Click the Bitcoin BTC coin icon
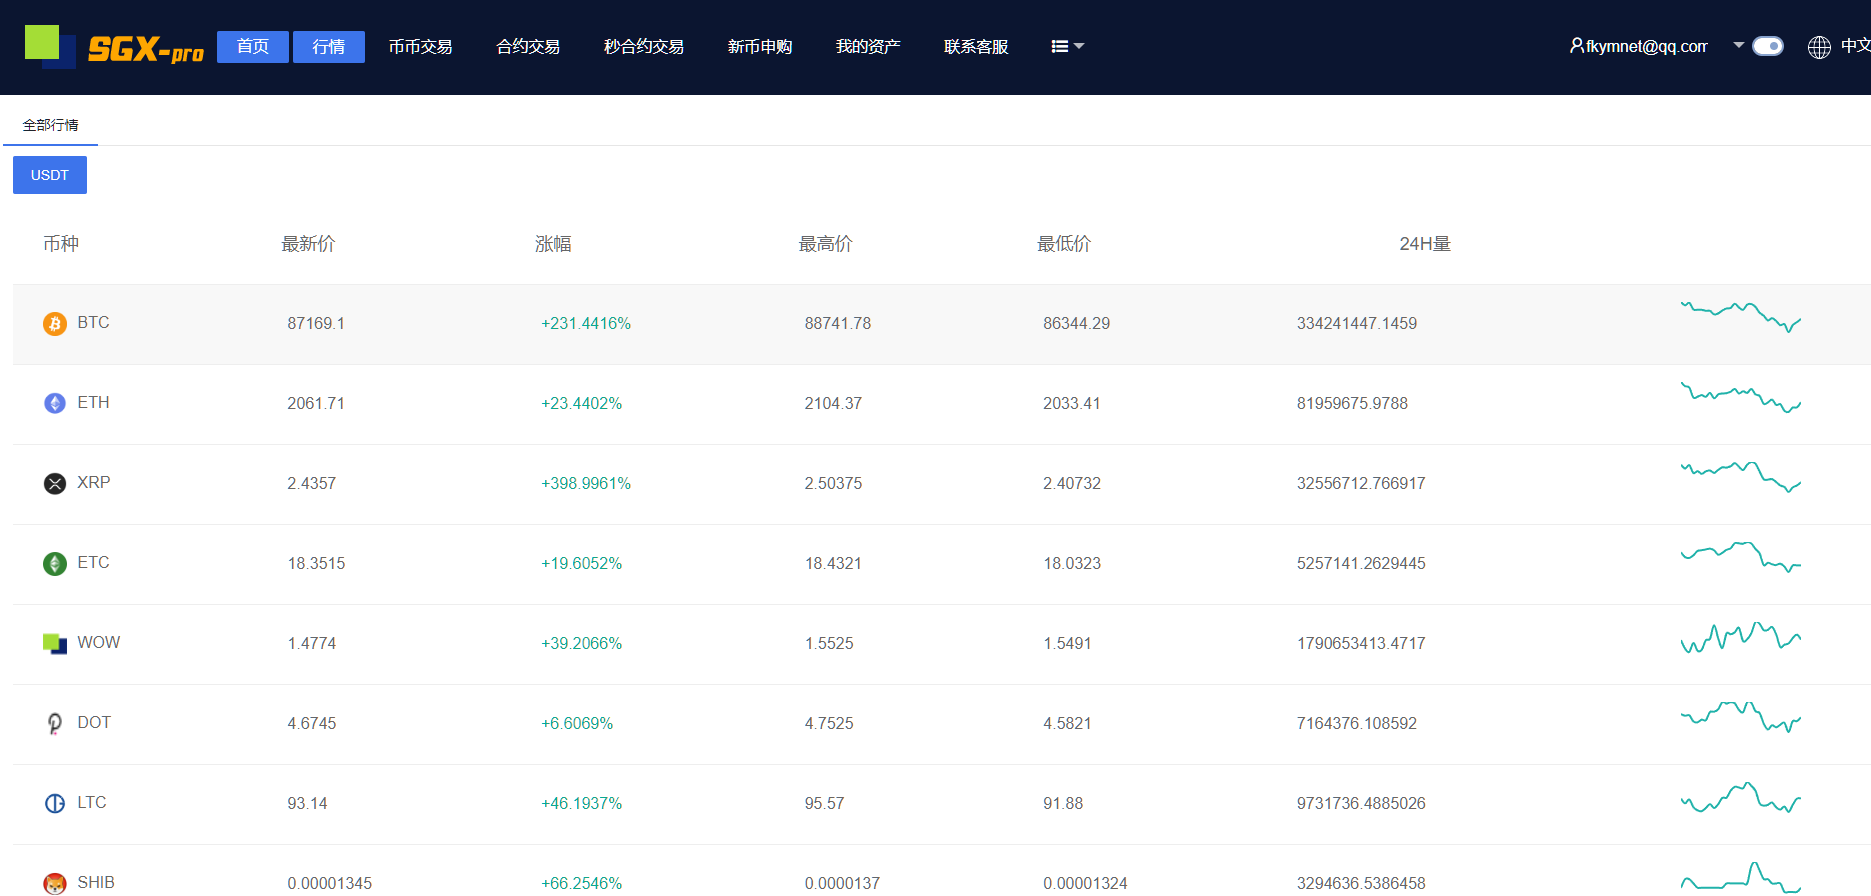This screenshot has width=1871, height=896. [55, 323]
